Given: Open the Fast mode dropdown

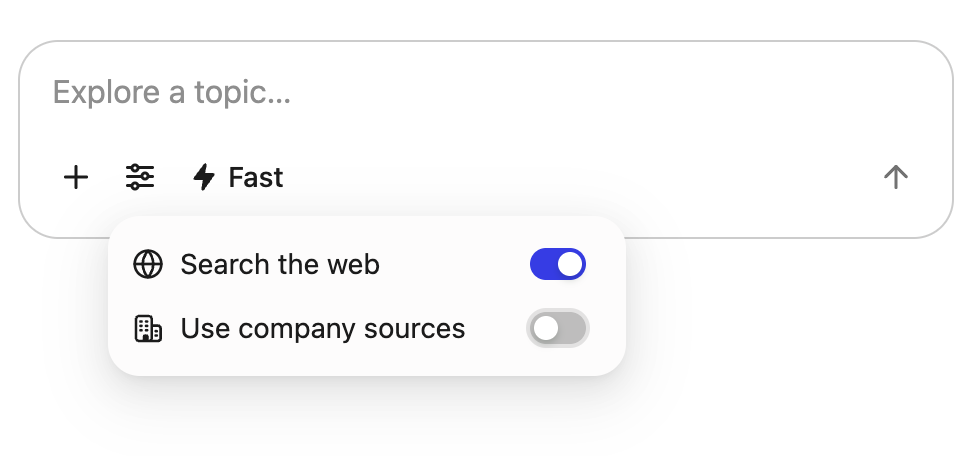Looking at the screenshot, I should (238, 178).
